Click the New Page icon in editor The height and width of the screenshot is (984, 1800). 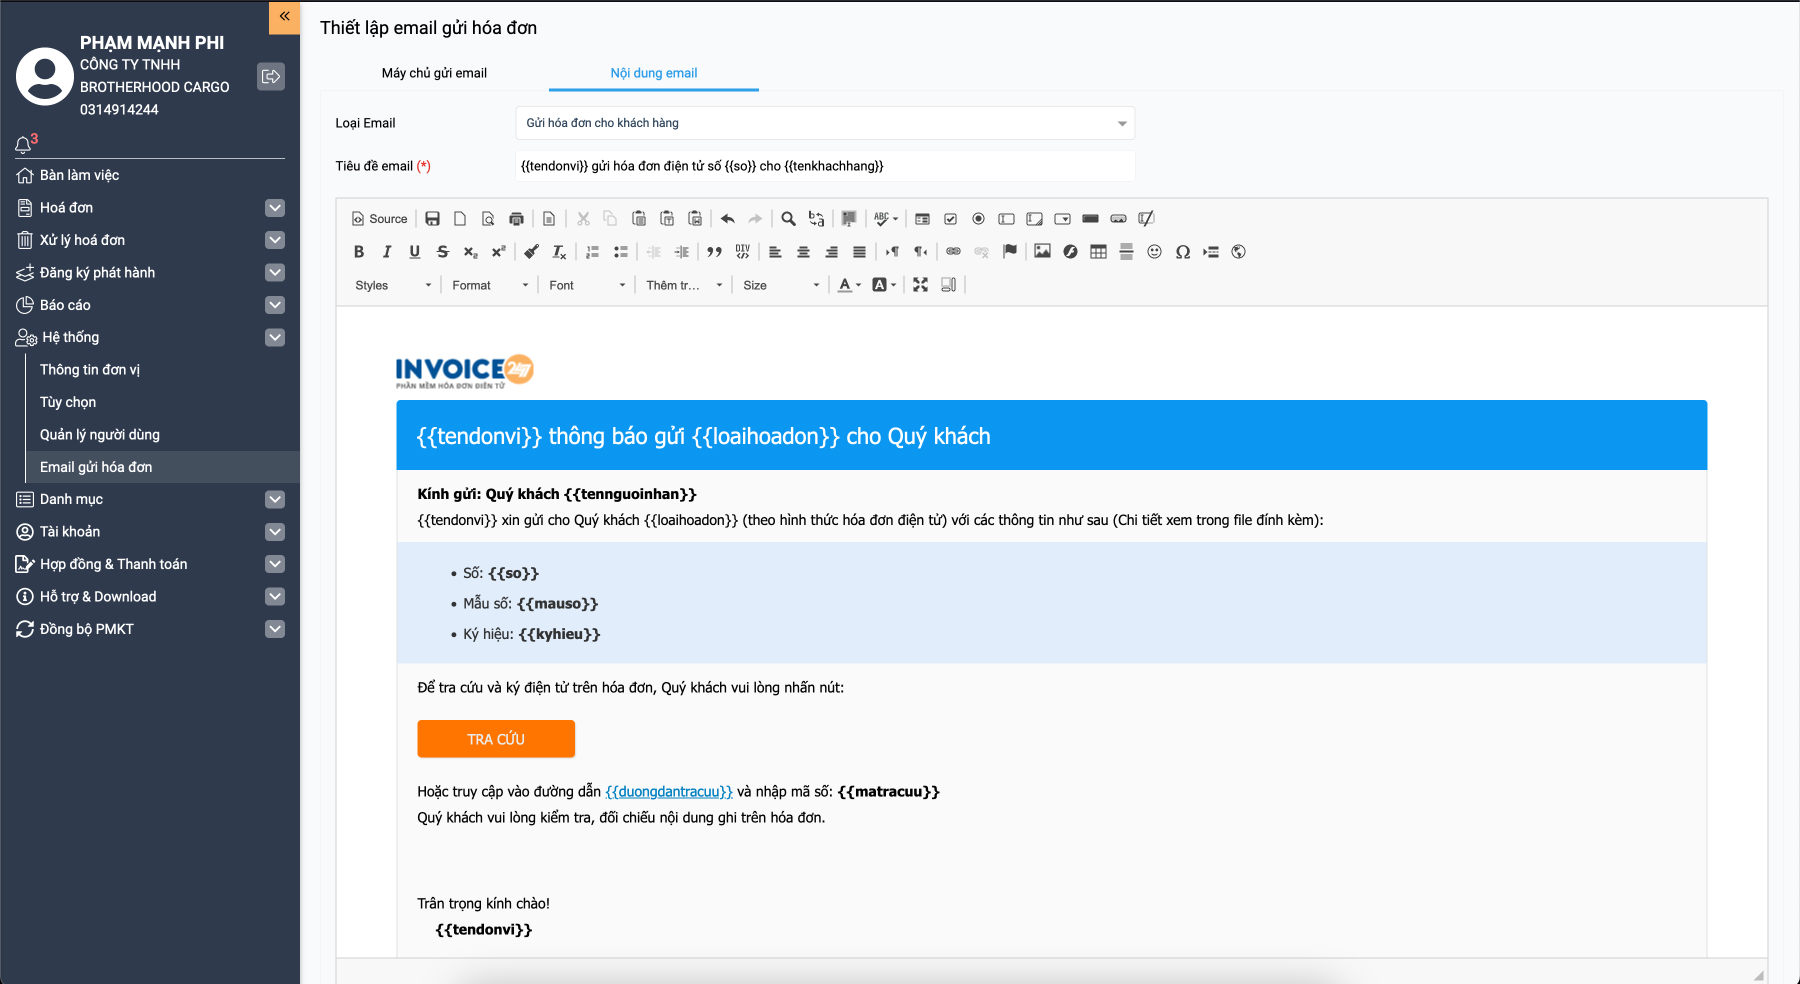[x=460, y=219]
